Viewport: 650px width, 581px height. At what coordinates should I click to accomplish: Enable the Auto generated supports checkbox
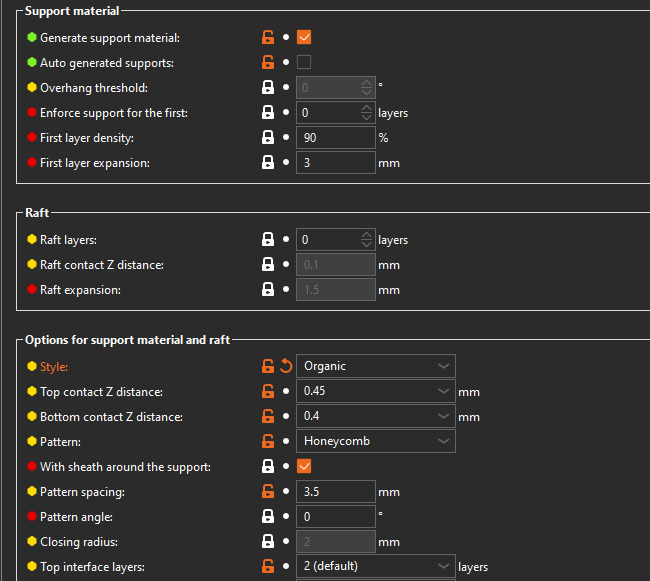tap(305, 63)
